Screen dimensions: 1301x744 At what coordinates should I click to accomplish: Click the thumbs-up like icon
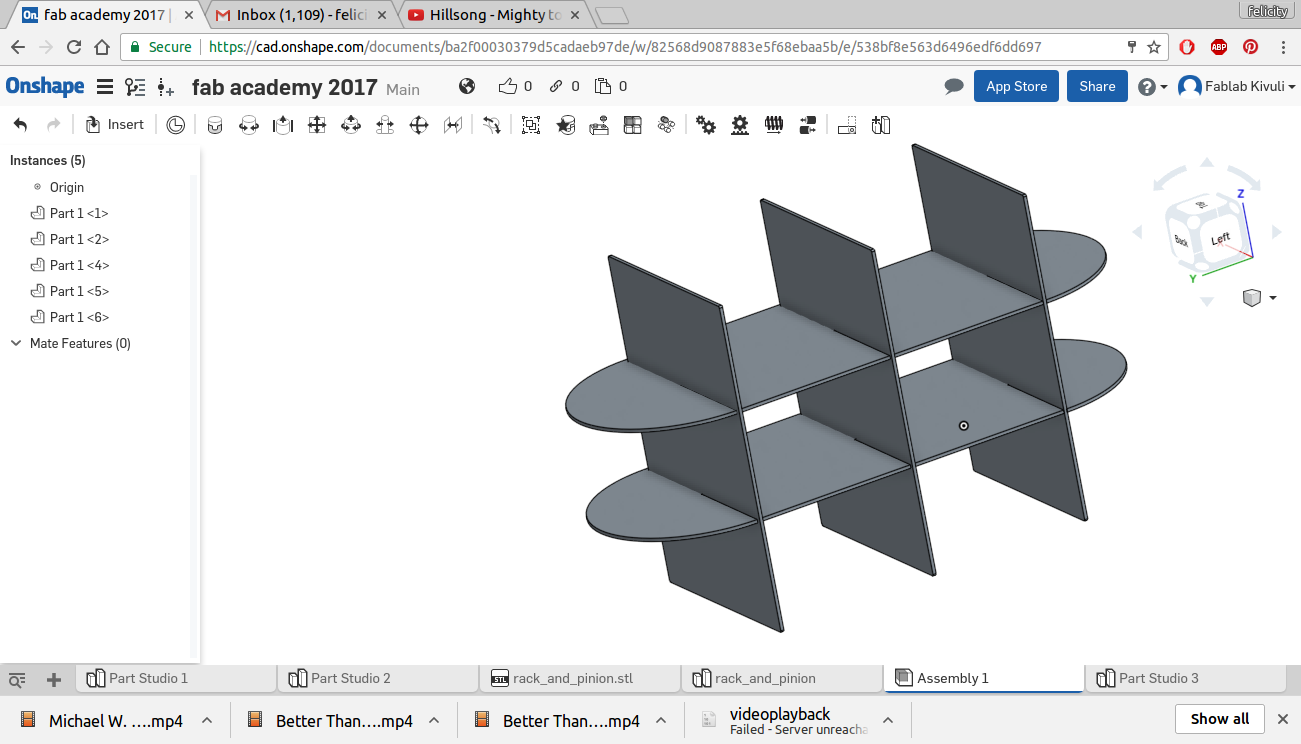click(x=509, y=86)
